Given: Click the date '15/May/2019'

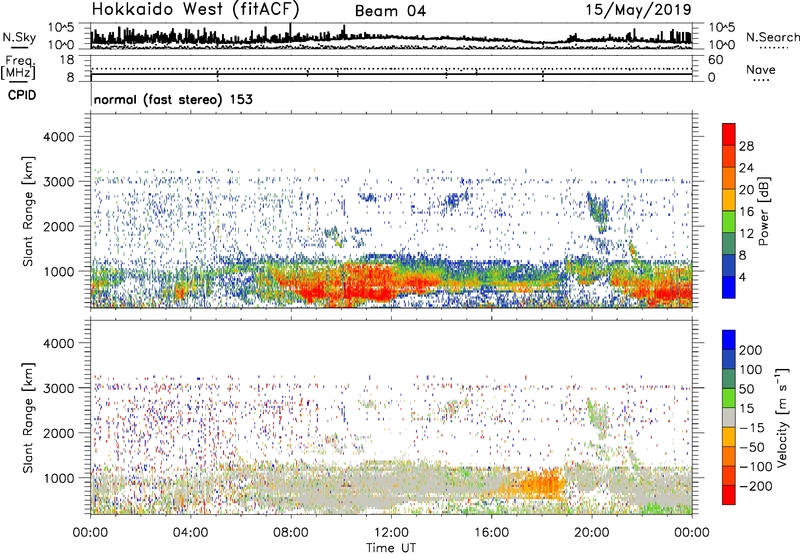Looking at the screenshot, I should coord(639,9).
